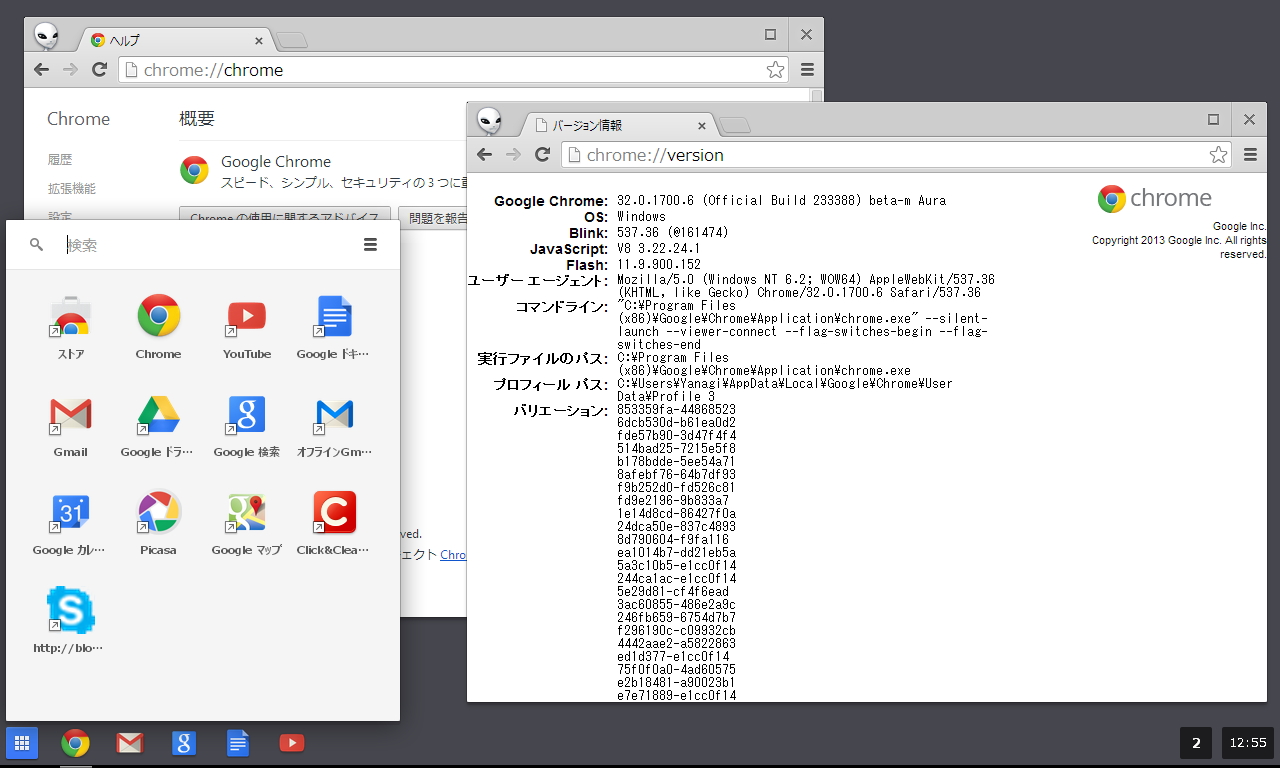Open a new tab in the version window
The image size is (1280, 768).
click(735, 126)
